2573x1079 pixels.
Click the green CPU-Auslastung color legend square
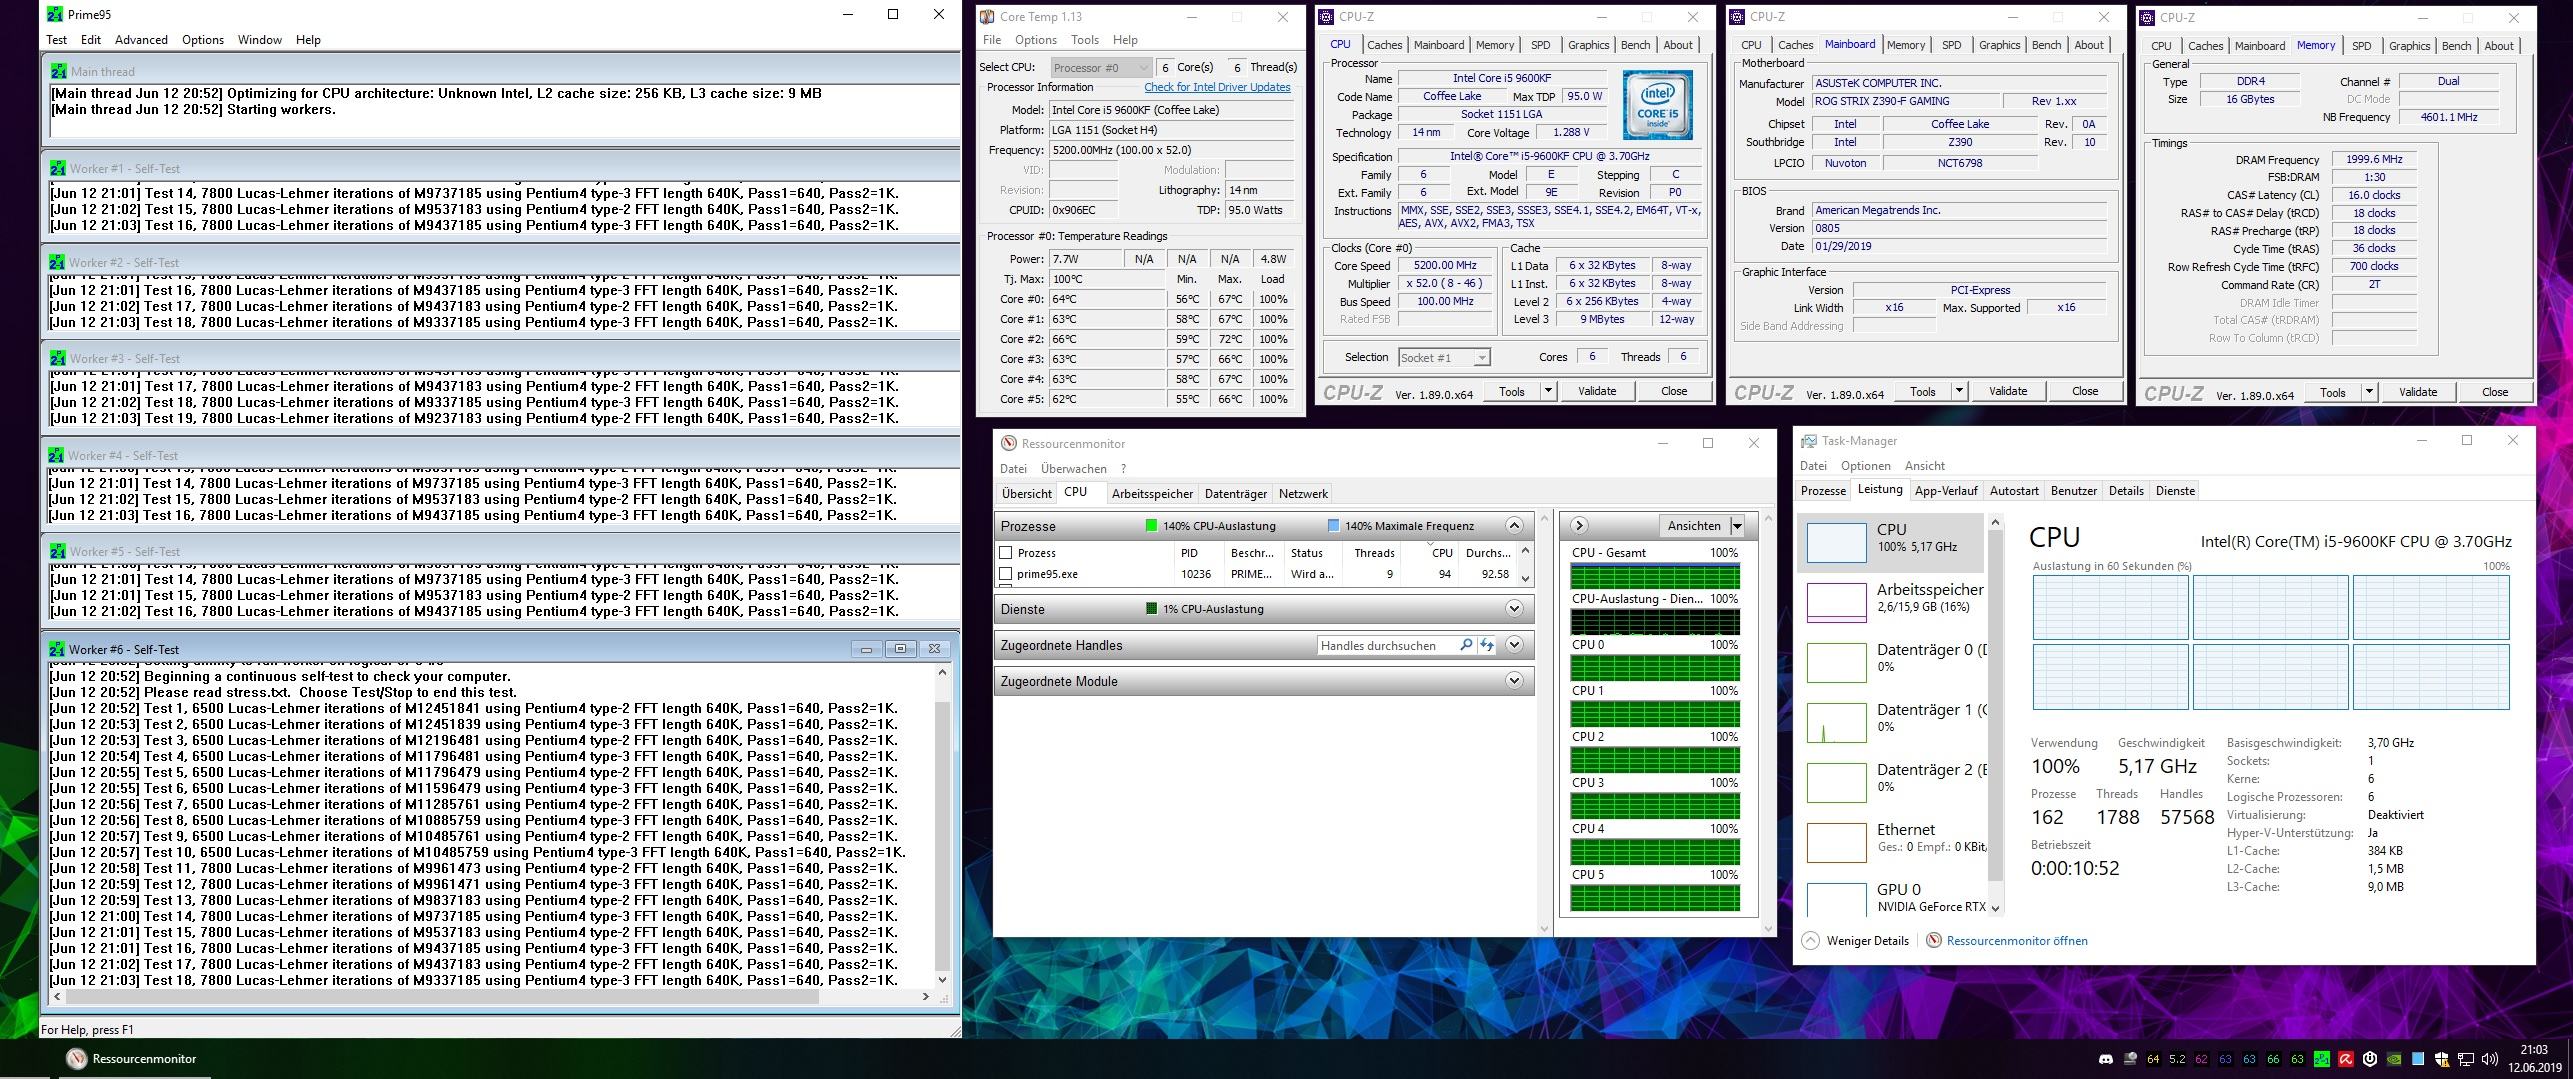pyautogui.click(x=1151, y=526)
